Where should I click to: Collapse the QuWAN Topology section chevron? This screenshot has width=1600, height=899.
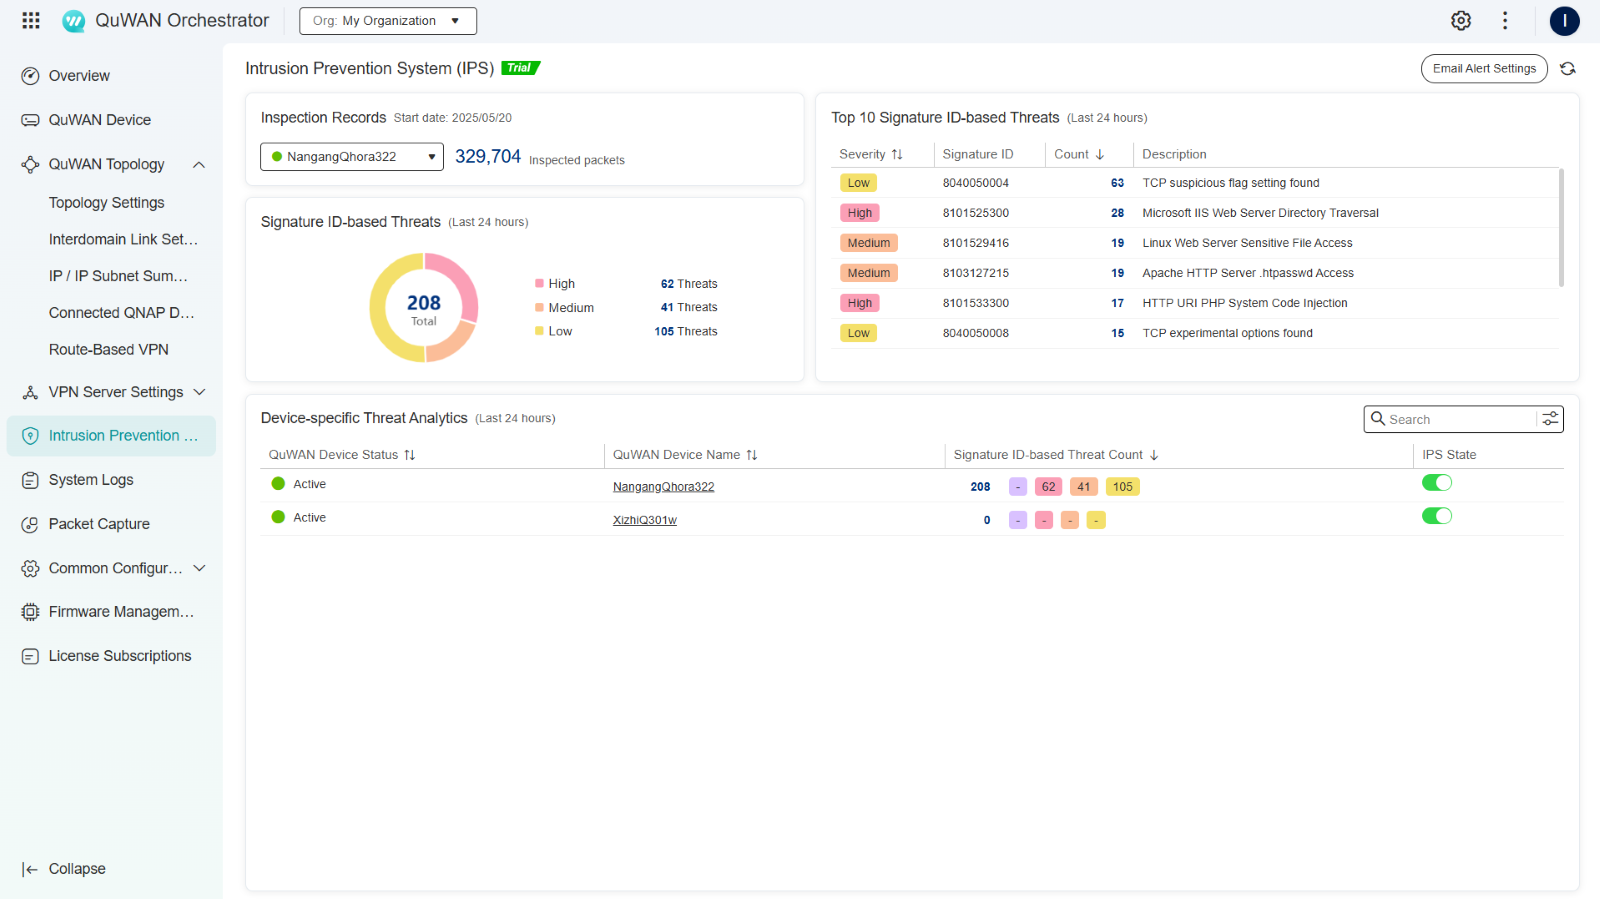pyautogui.click(x=199, y=164)
